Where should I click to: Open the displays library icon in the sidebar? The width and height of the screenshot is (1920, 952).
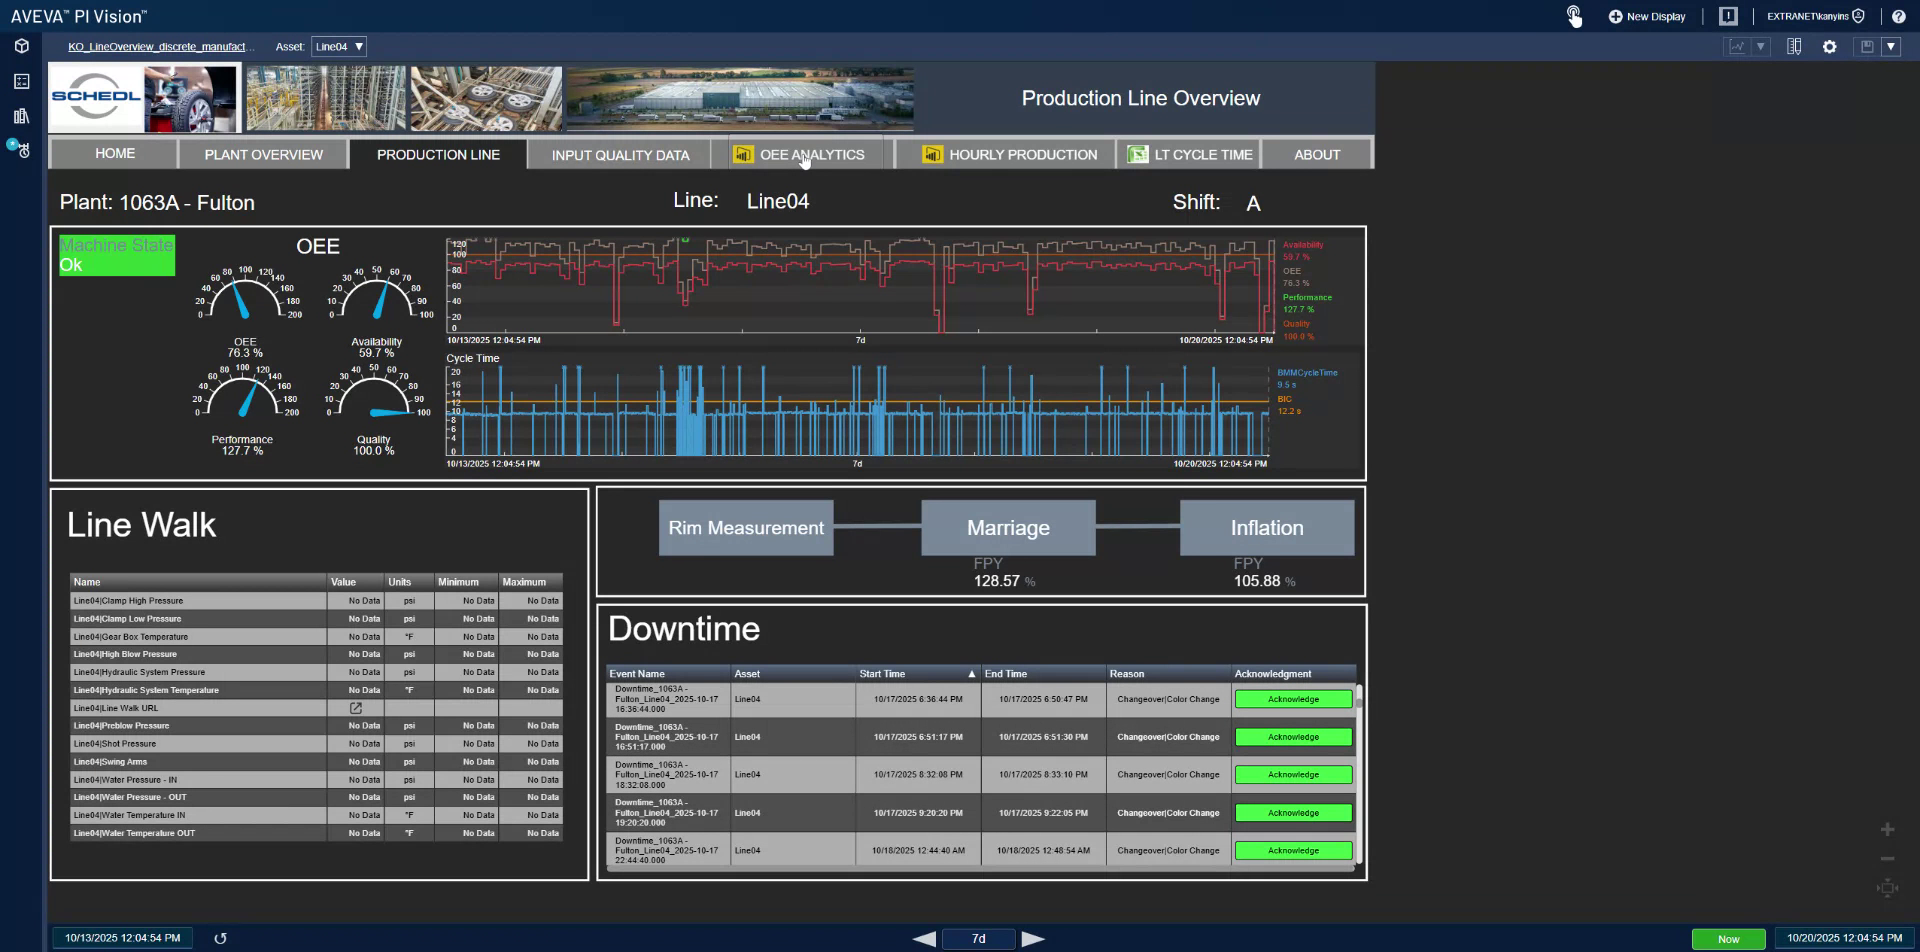(x=22, y=116)
